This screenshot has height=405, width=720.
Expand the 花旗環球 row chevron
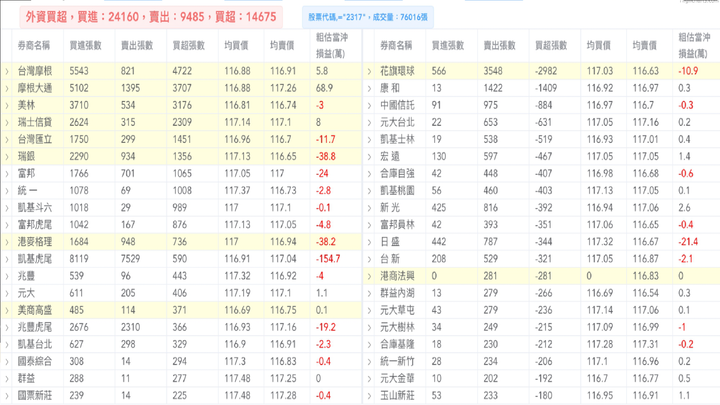coord(369,71)
